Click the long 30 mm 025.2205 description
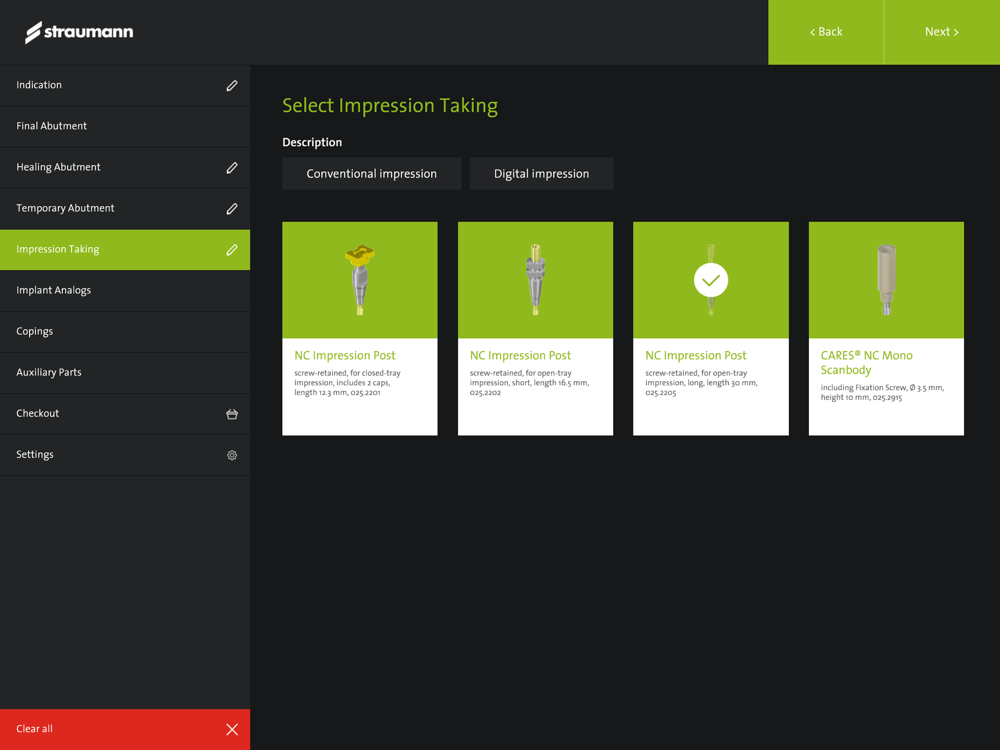 click(701, 383)
